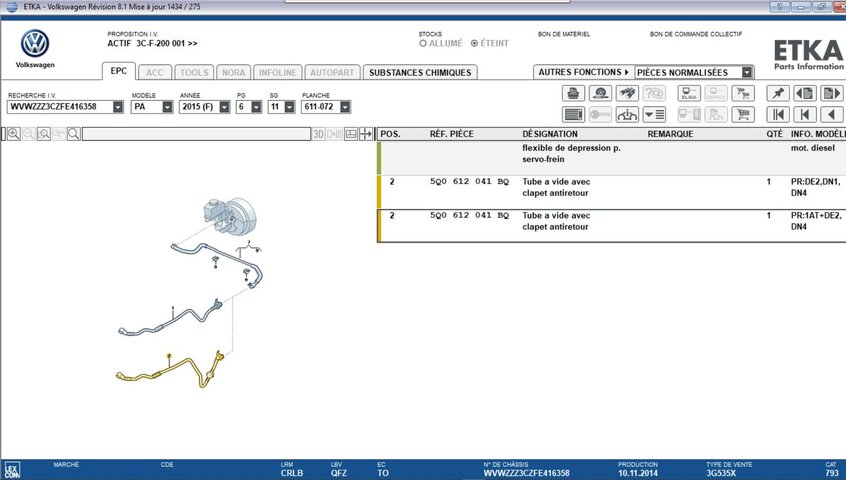This screenshot has width=846, height=480.
Task: Click the LBV value QFZ
Action: (x=339, y=473)
